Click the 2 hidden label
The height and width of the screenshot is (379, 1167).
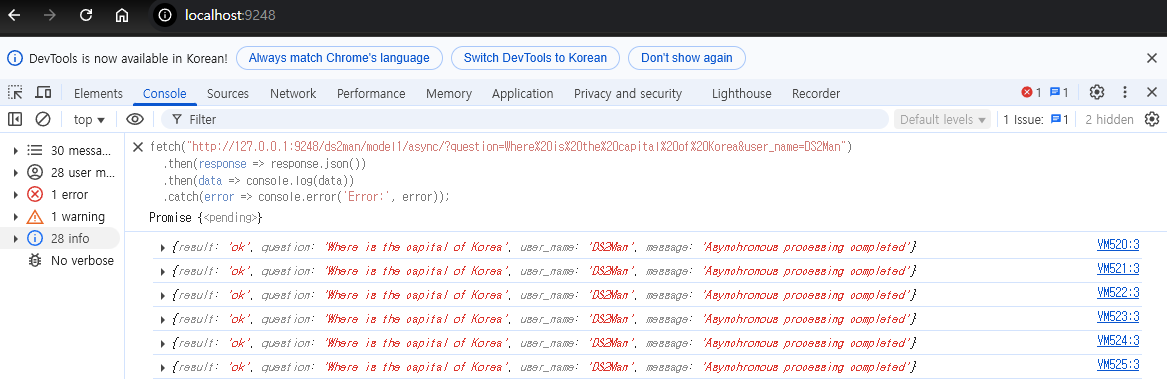(1109, 119)
